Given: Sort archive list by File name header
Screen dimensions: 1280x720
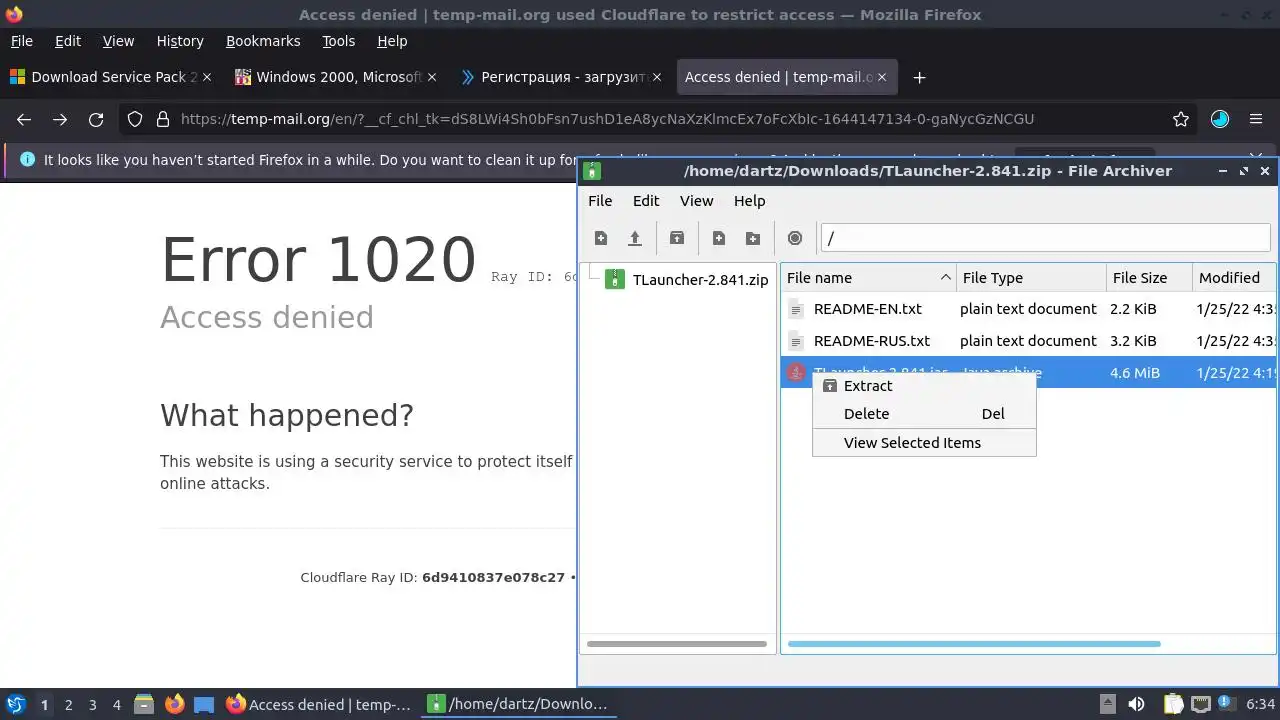Looking at the screenshot, I should point(868,278).
